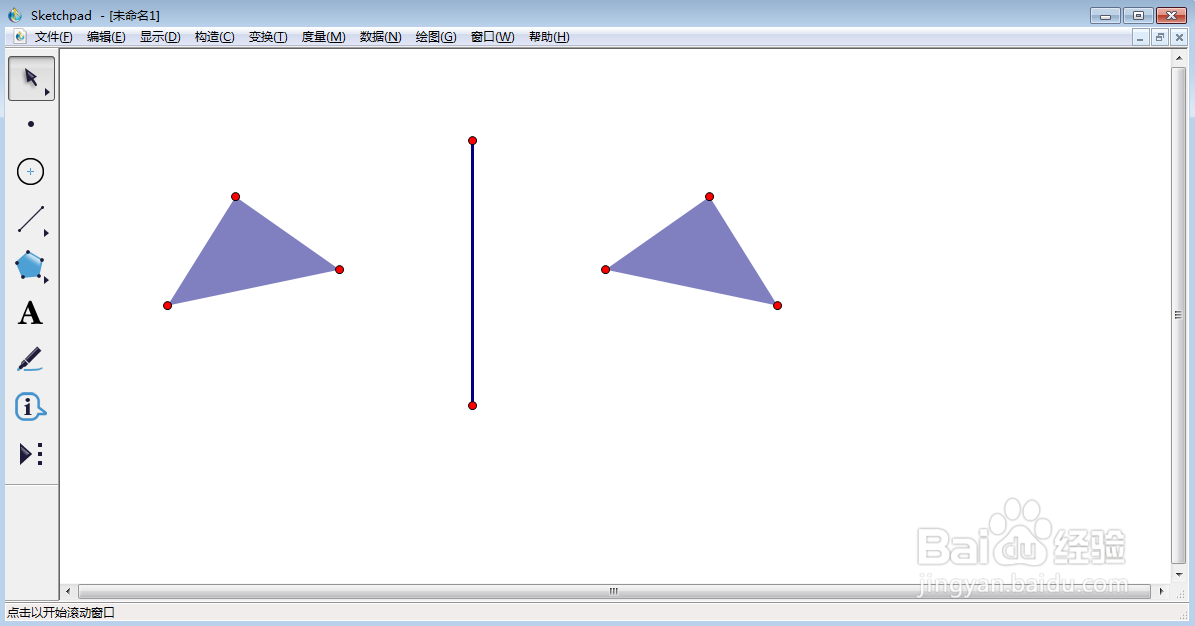Close the inner document window
The image size is (1195, 626).
click(1179, 37)
